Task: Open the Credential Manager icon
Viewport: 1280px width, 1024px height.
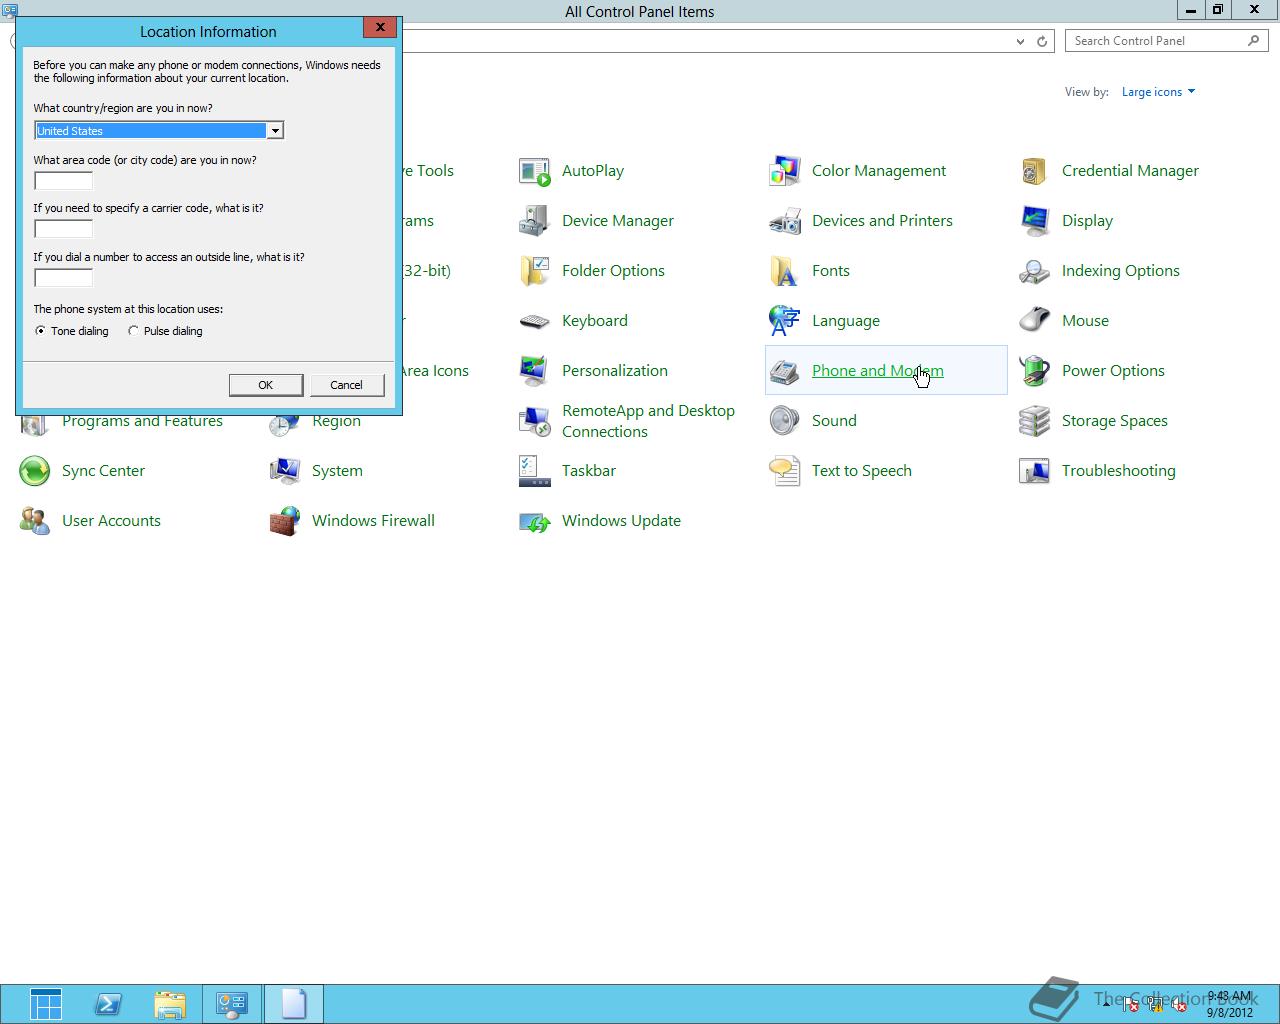Action: tap(1035, 171)
